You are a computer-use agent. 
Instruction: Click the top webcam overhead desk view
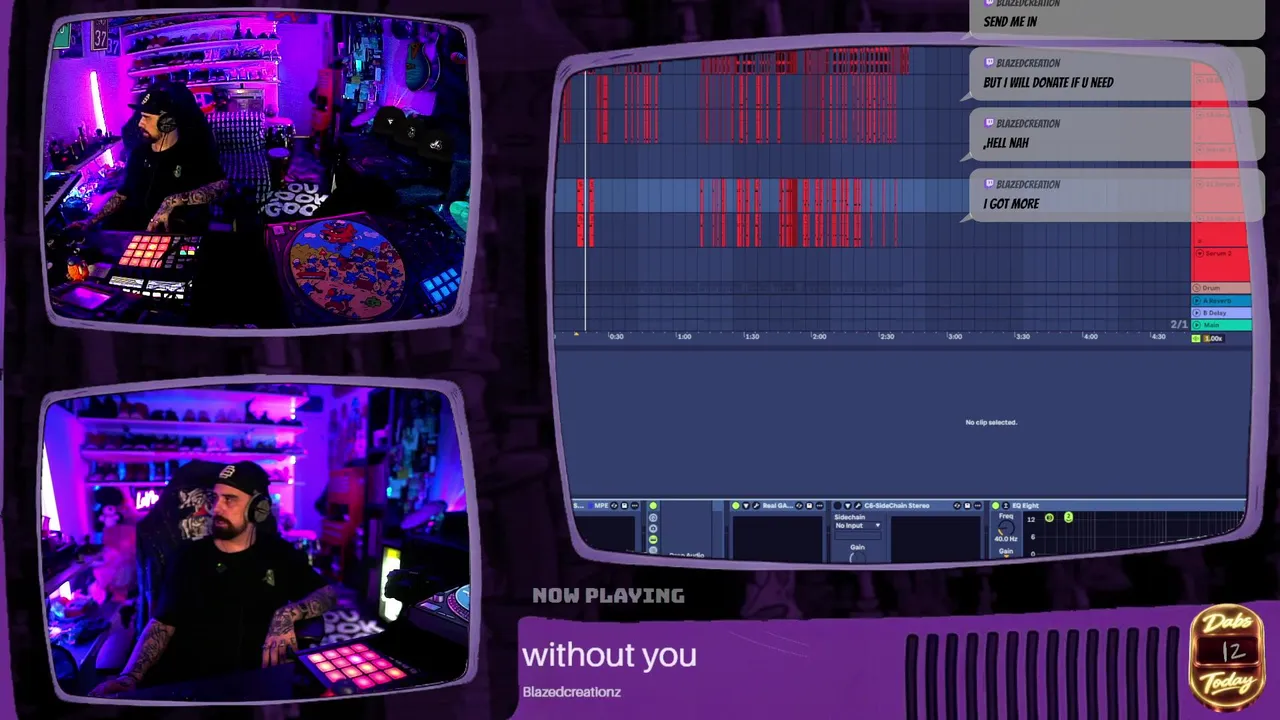coord(257,170)
